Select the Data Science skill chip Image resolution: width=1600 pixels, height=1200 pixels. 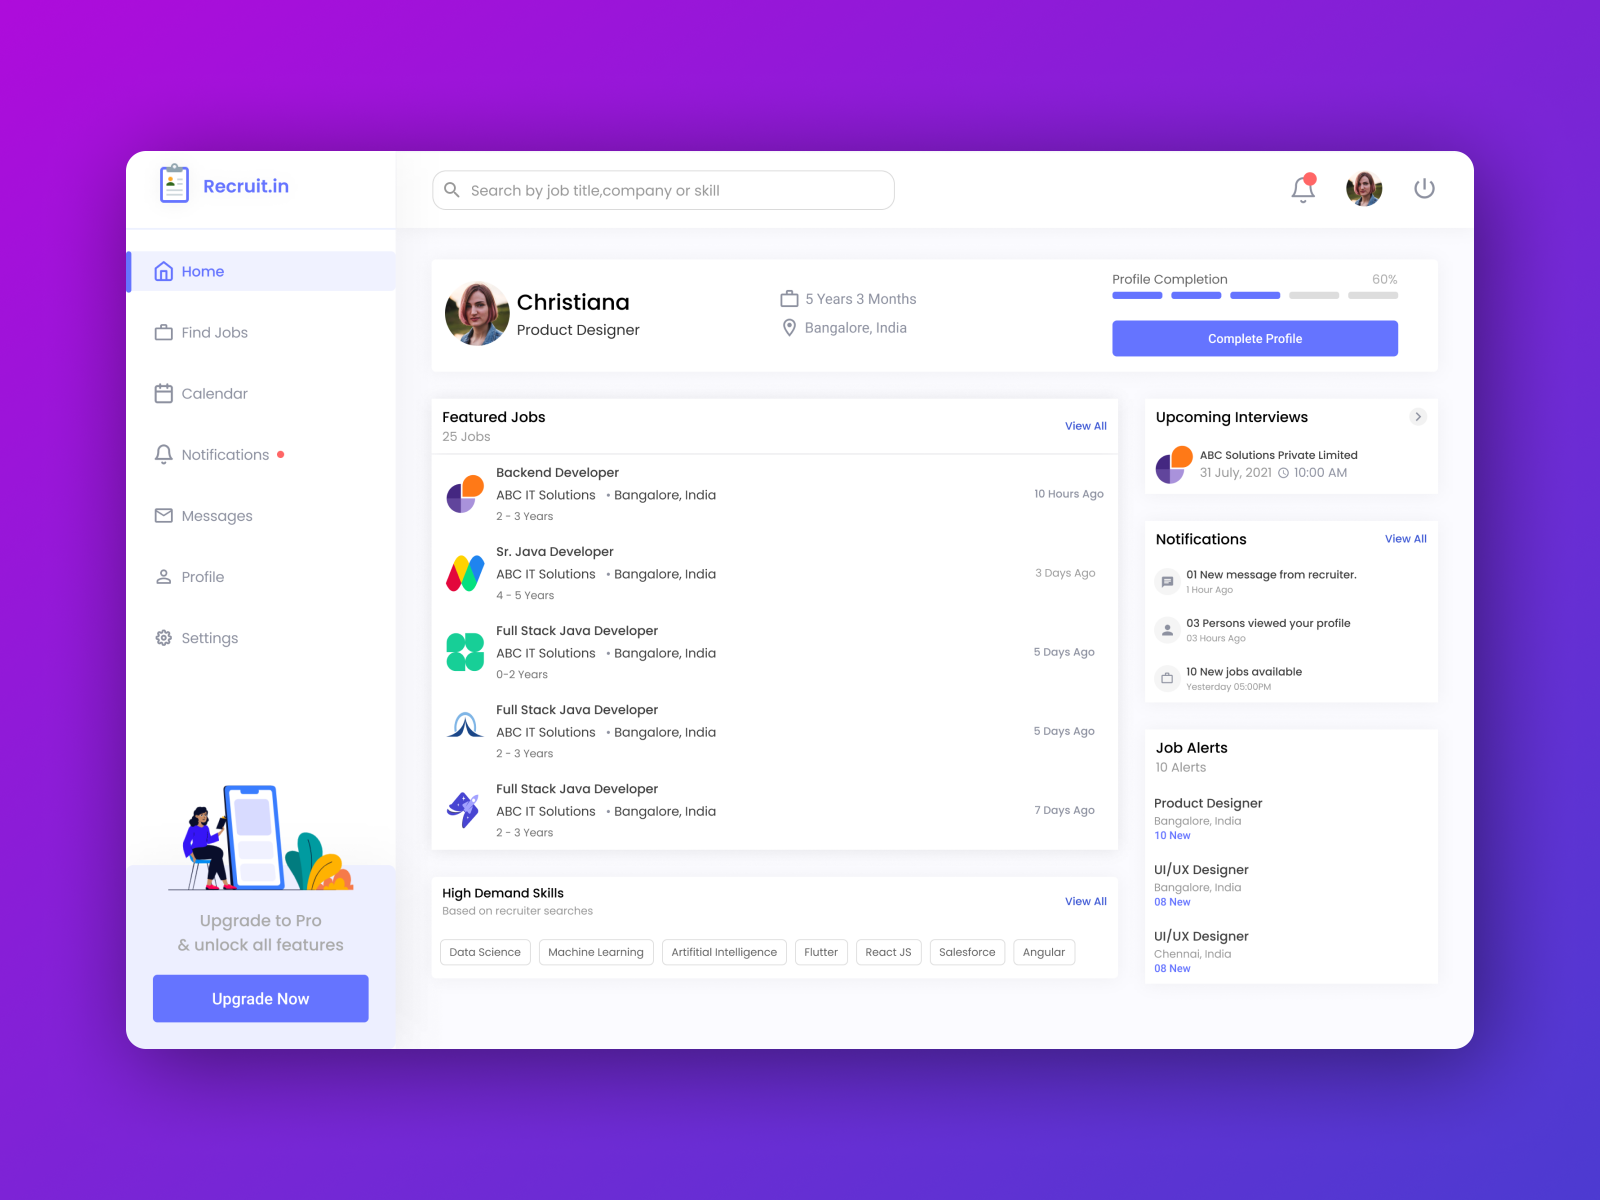point(485,952)
